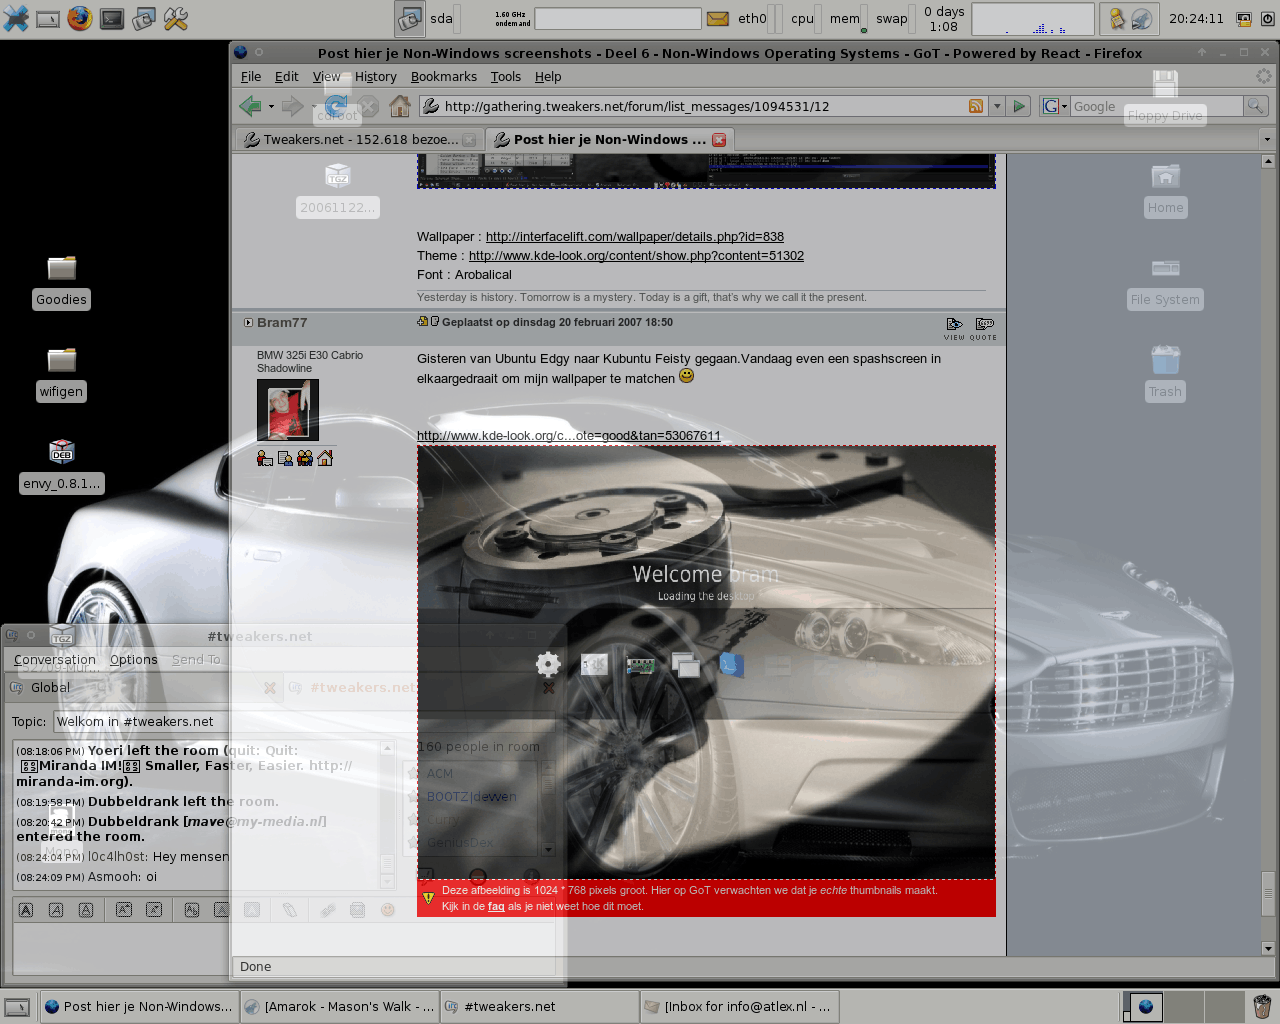Click the RSS feed icon in URL bar

tap(976, 106)
